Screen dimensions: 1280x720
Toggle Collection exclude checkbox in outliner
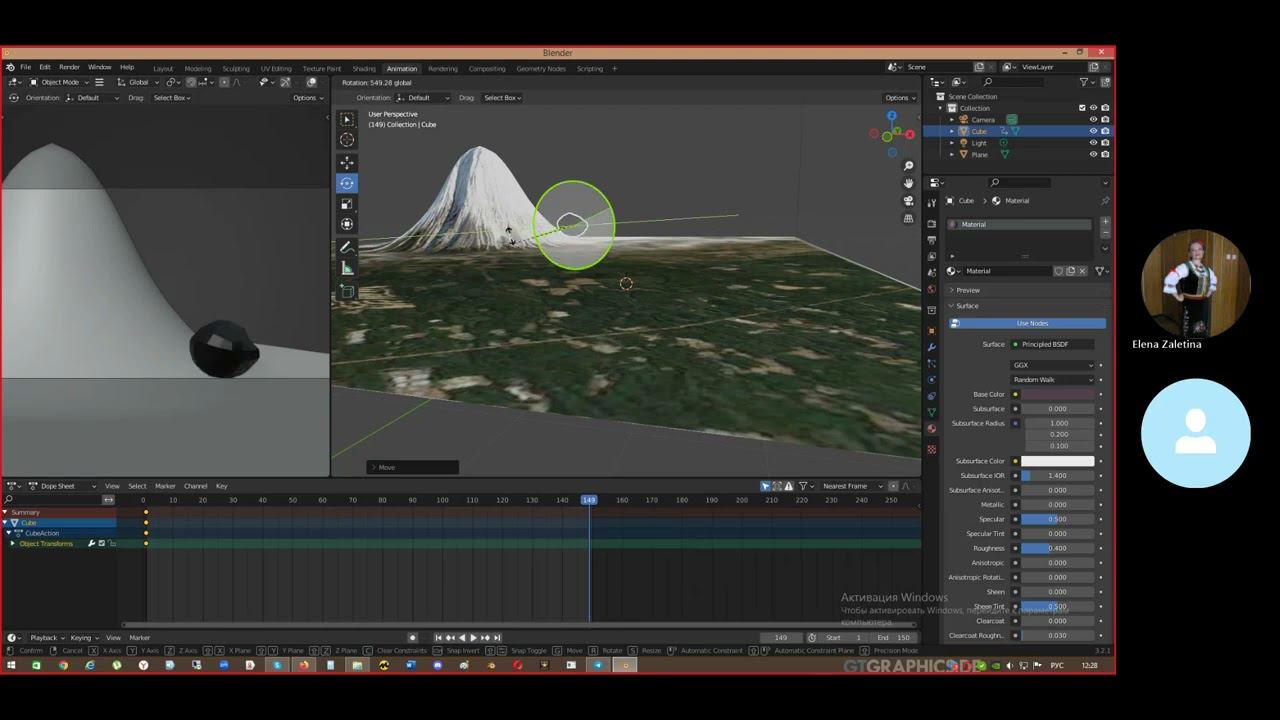coord(1082,108)
